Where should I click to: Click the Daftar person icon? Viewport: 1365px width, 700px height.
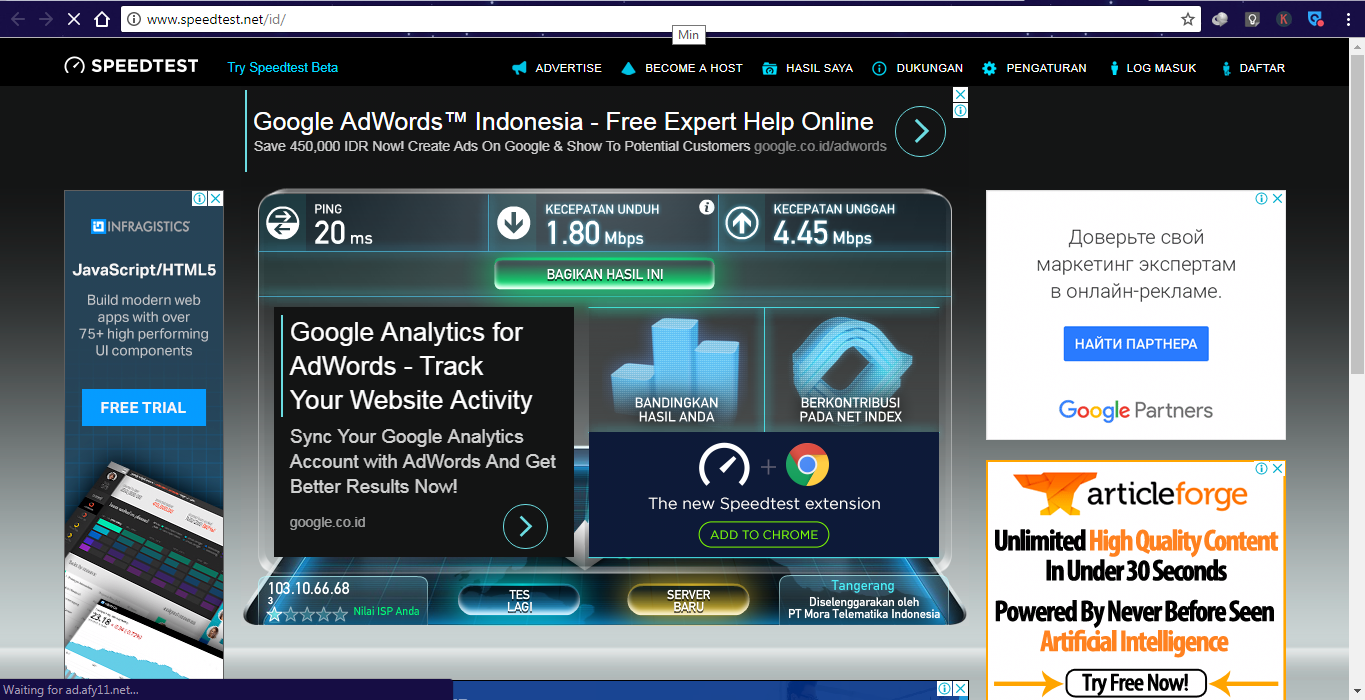(1226, 68)
